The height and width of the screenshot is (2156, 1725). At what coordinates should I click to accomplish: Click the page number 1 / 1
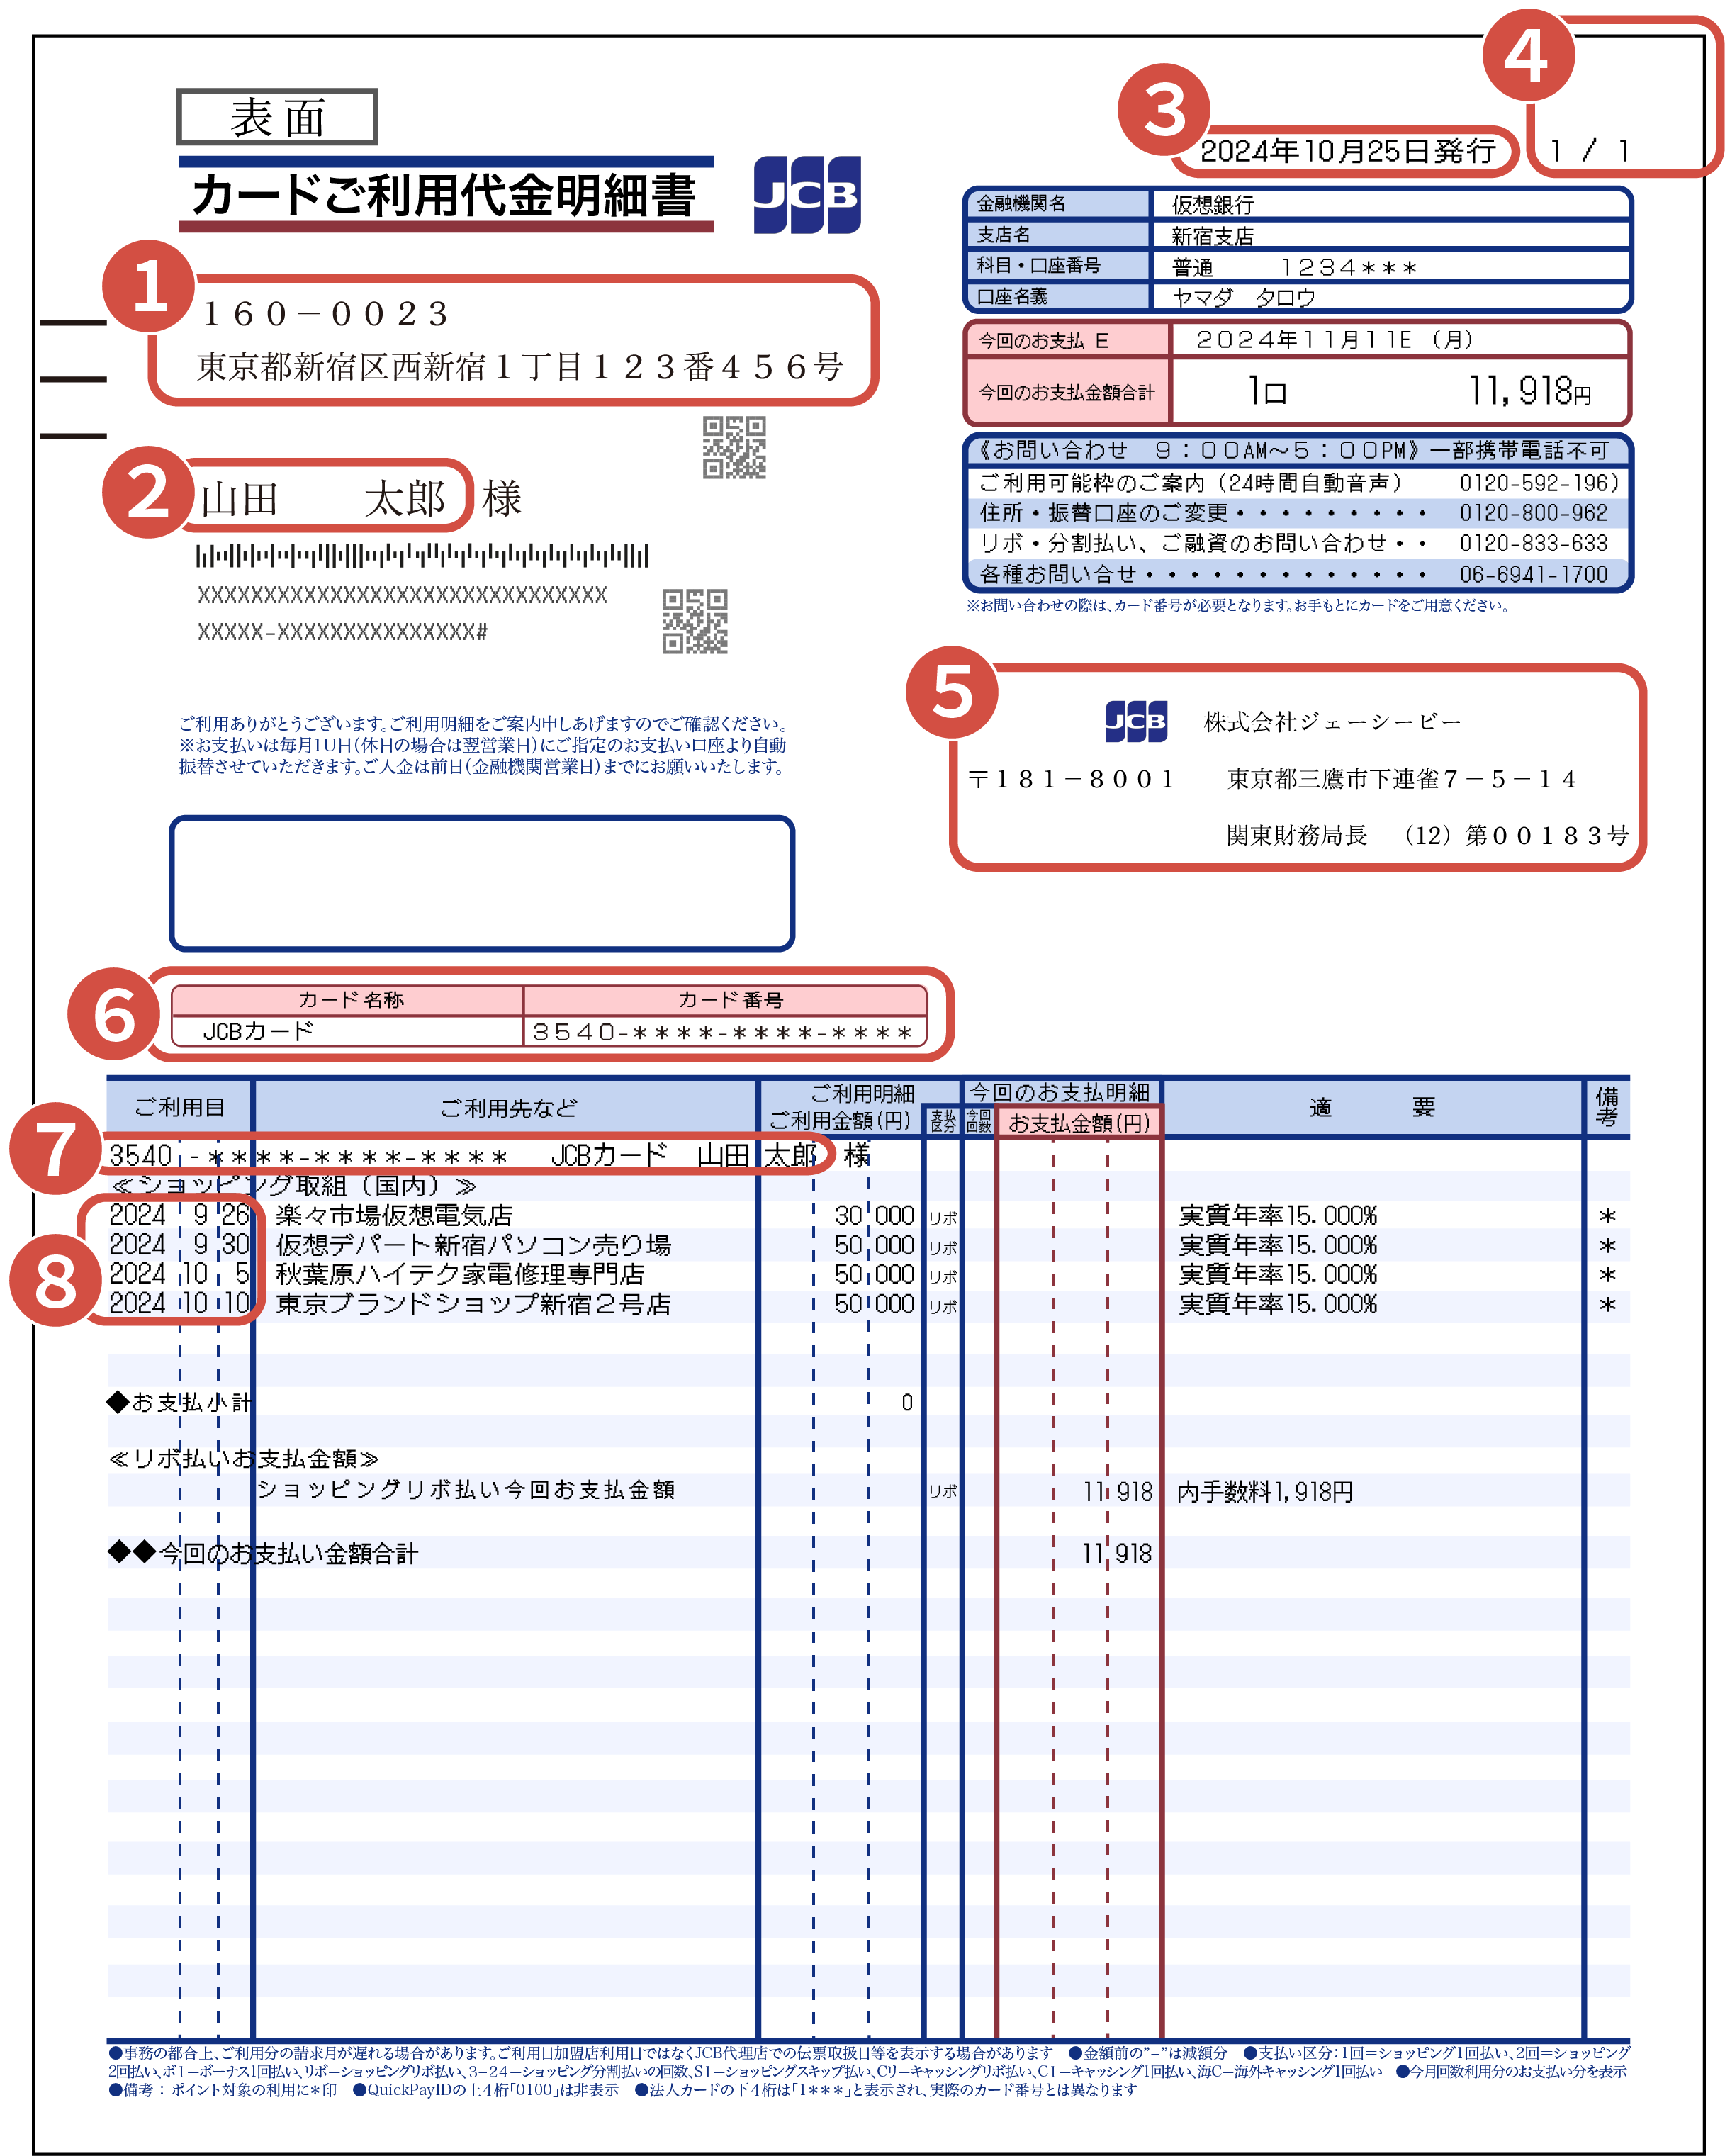(1590, 151)
